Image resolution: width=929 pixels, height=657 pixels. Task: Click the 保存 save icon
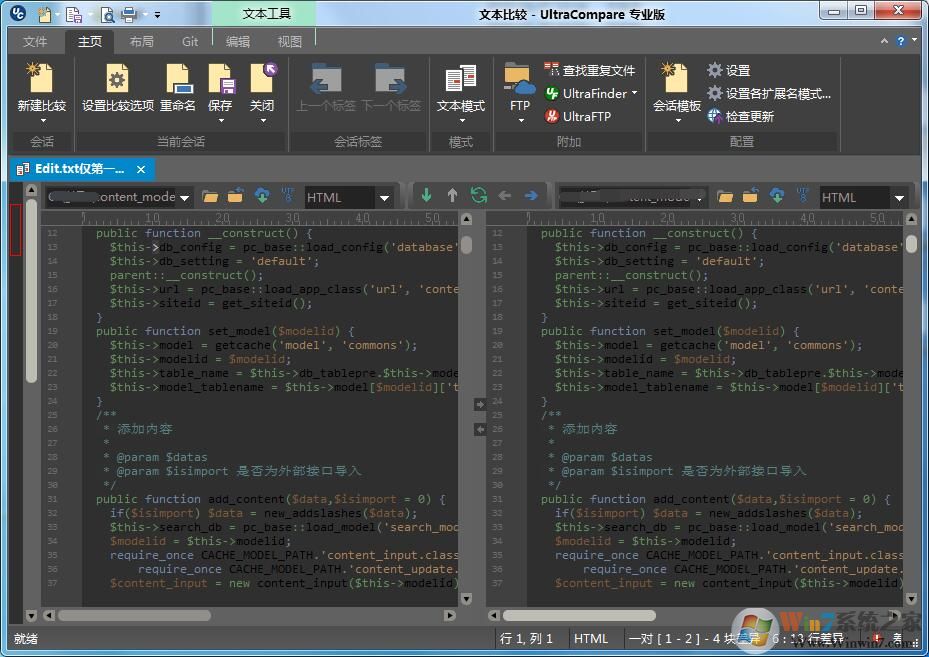pyautogui.click(x=220, y=80)
